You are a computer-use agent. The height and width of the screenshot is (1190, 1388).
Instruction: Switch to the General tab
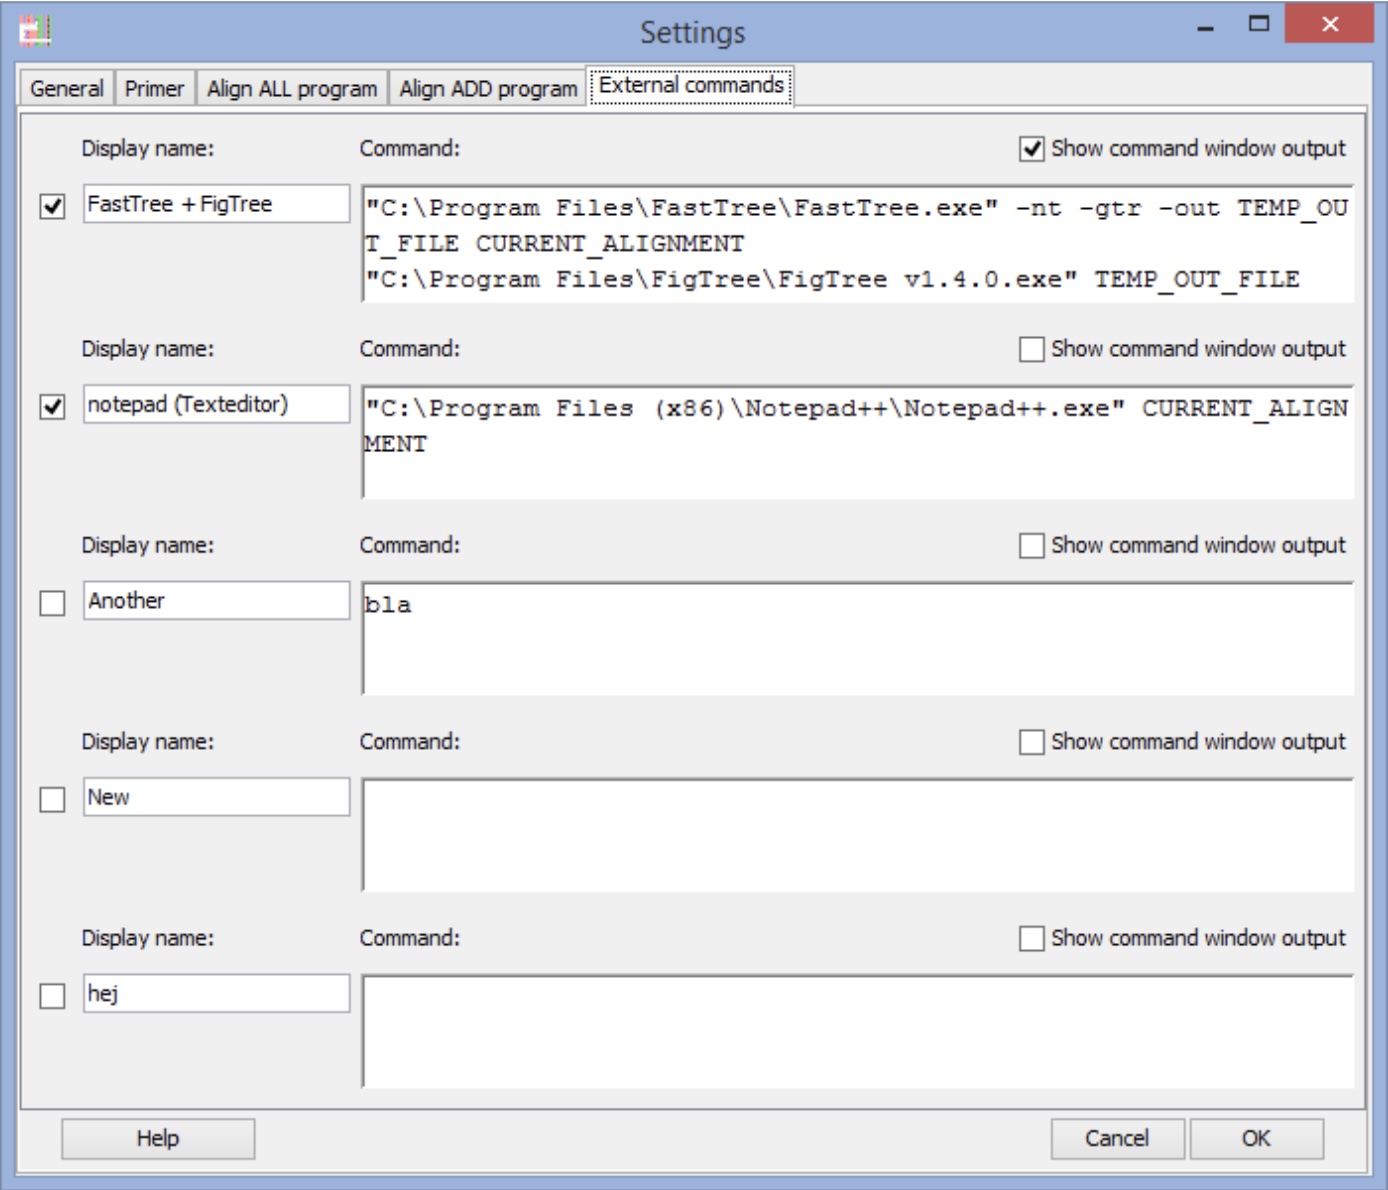[x=67, y=88]
